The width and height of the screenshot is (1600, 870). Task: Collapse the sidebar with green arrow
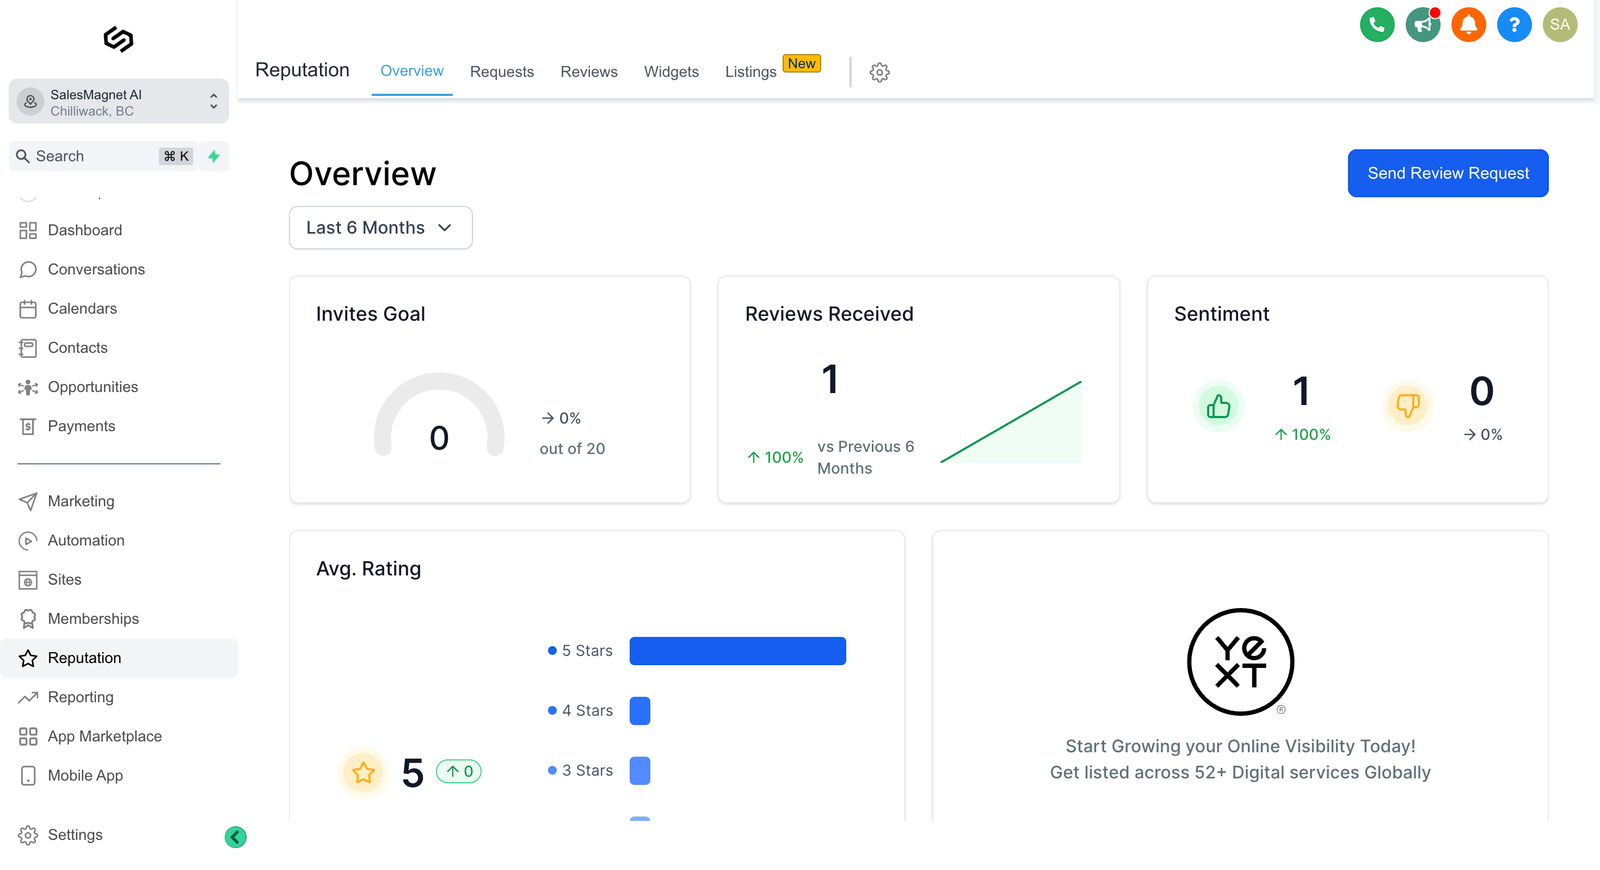coord(236,837)
